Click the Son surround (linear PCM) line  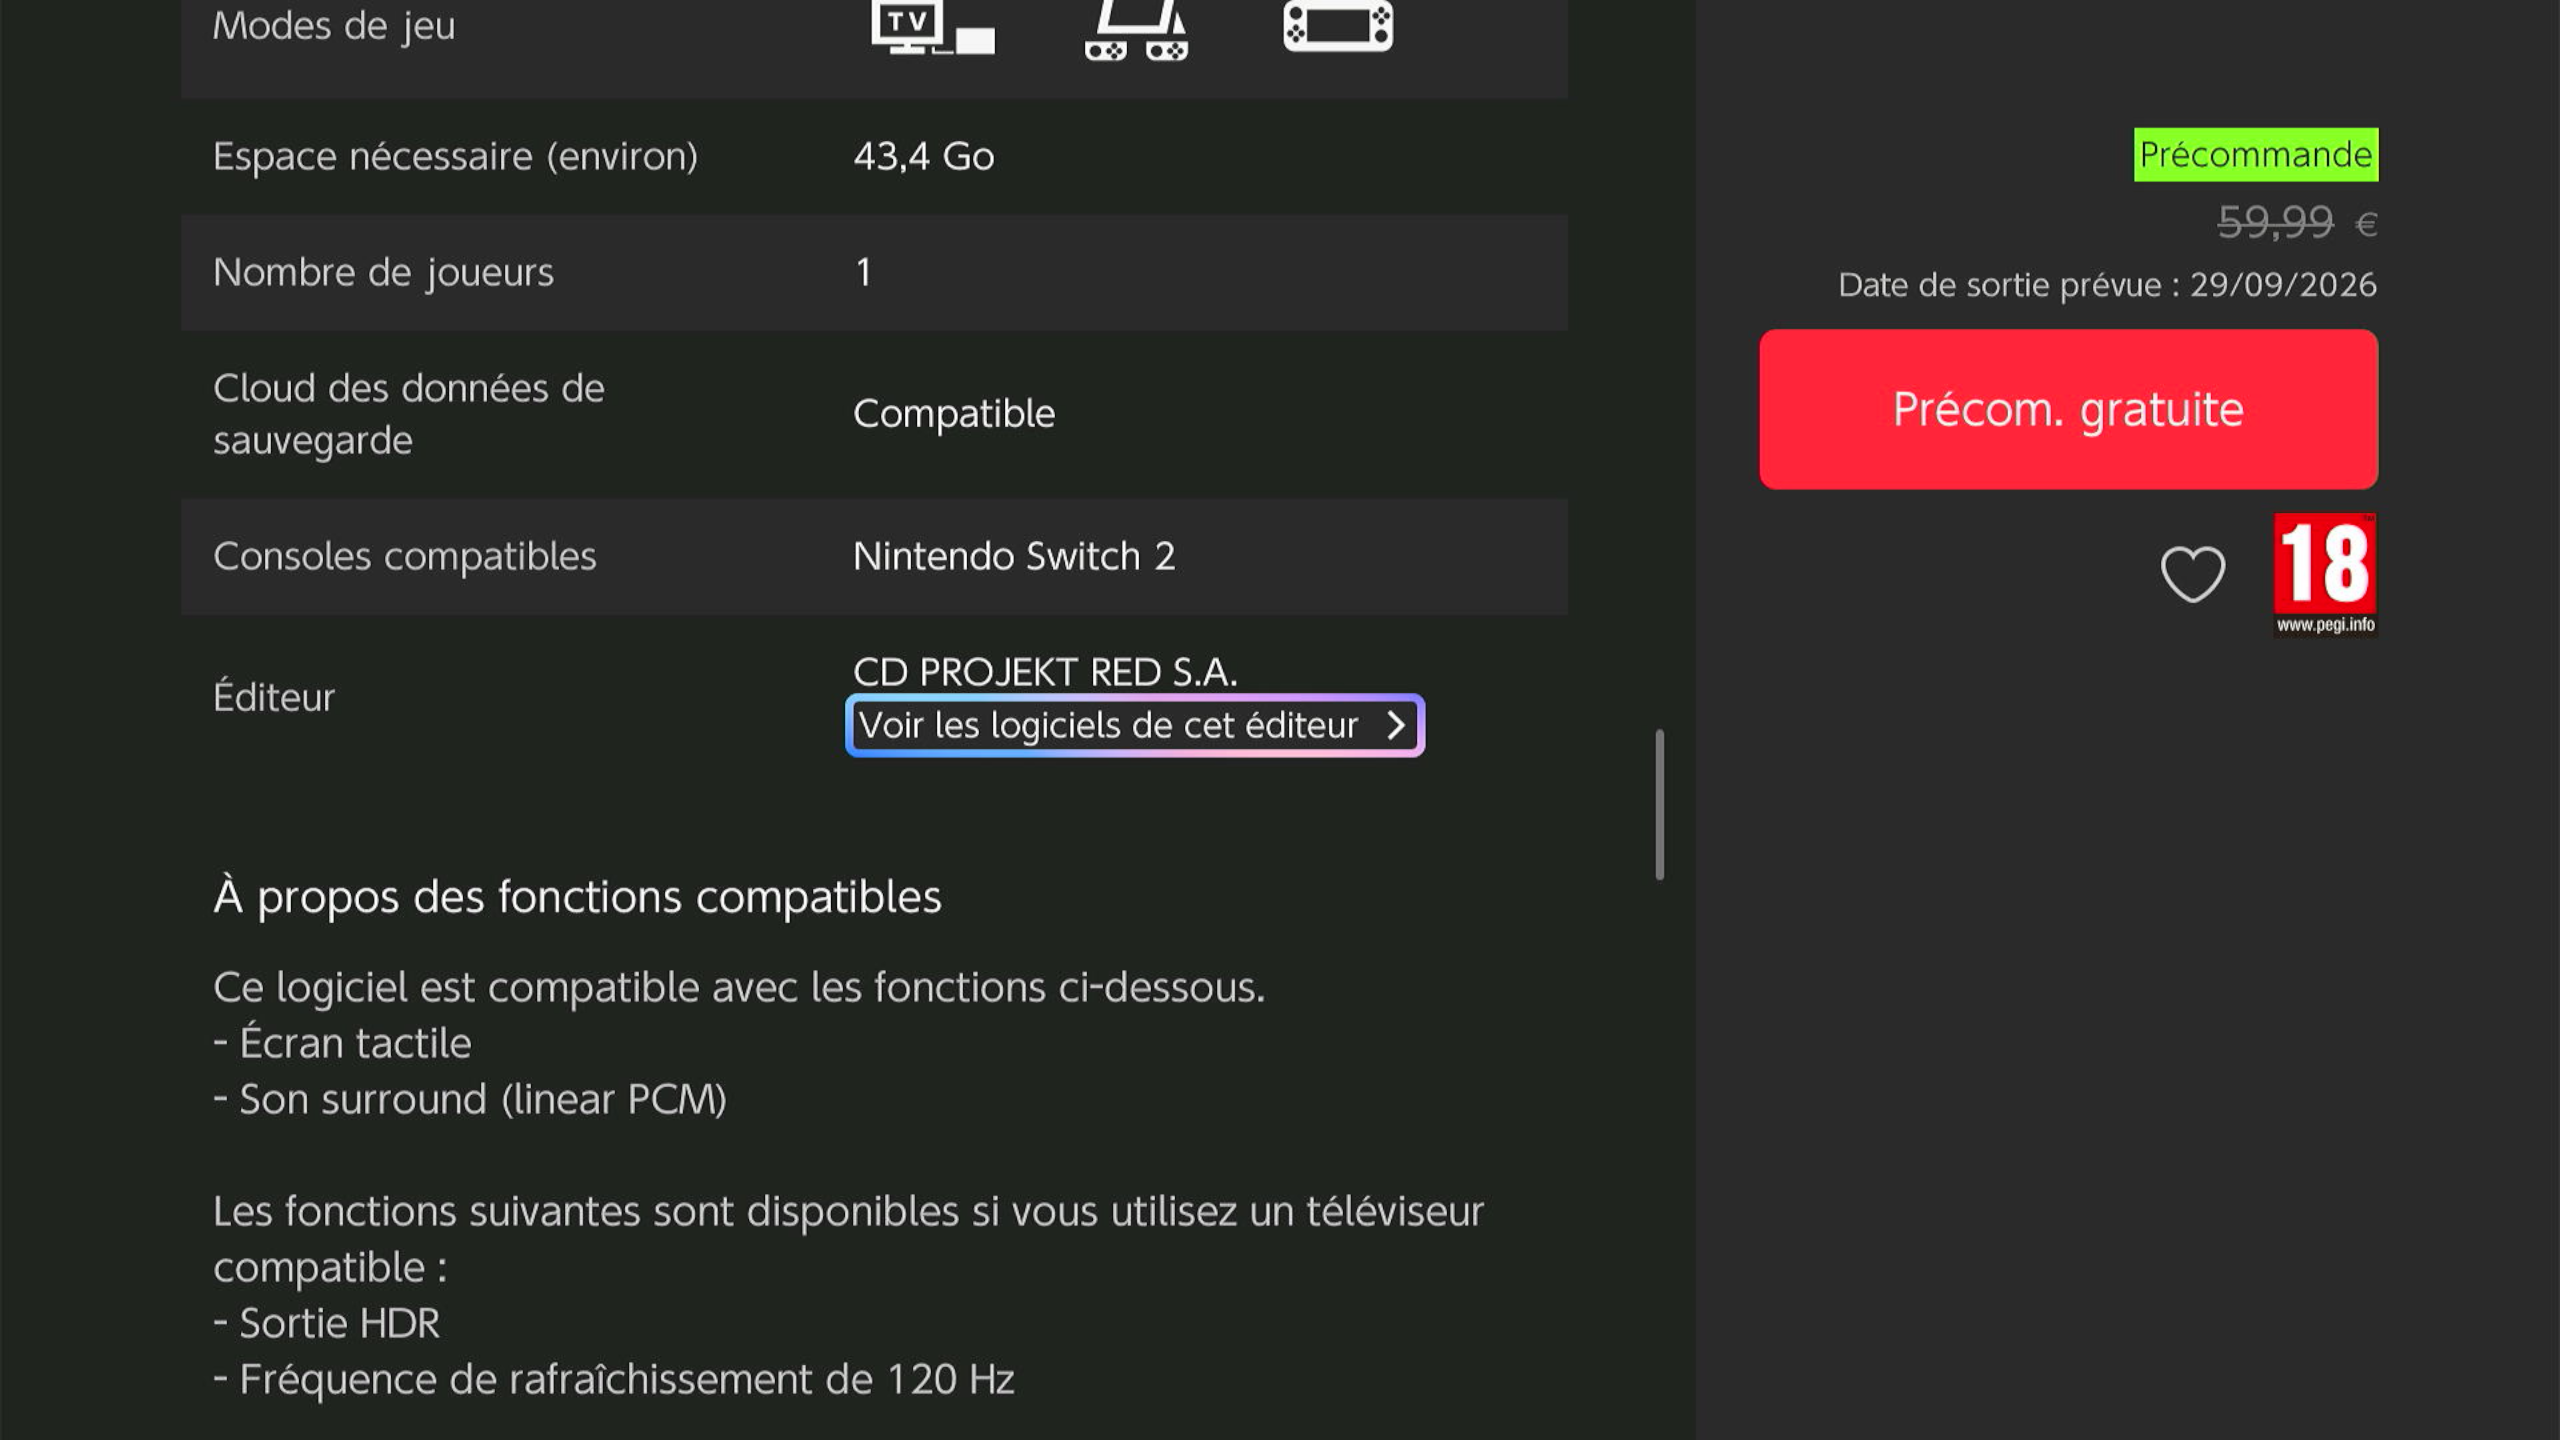(x=470, y=1099)
